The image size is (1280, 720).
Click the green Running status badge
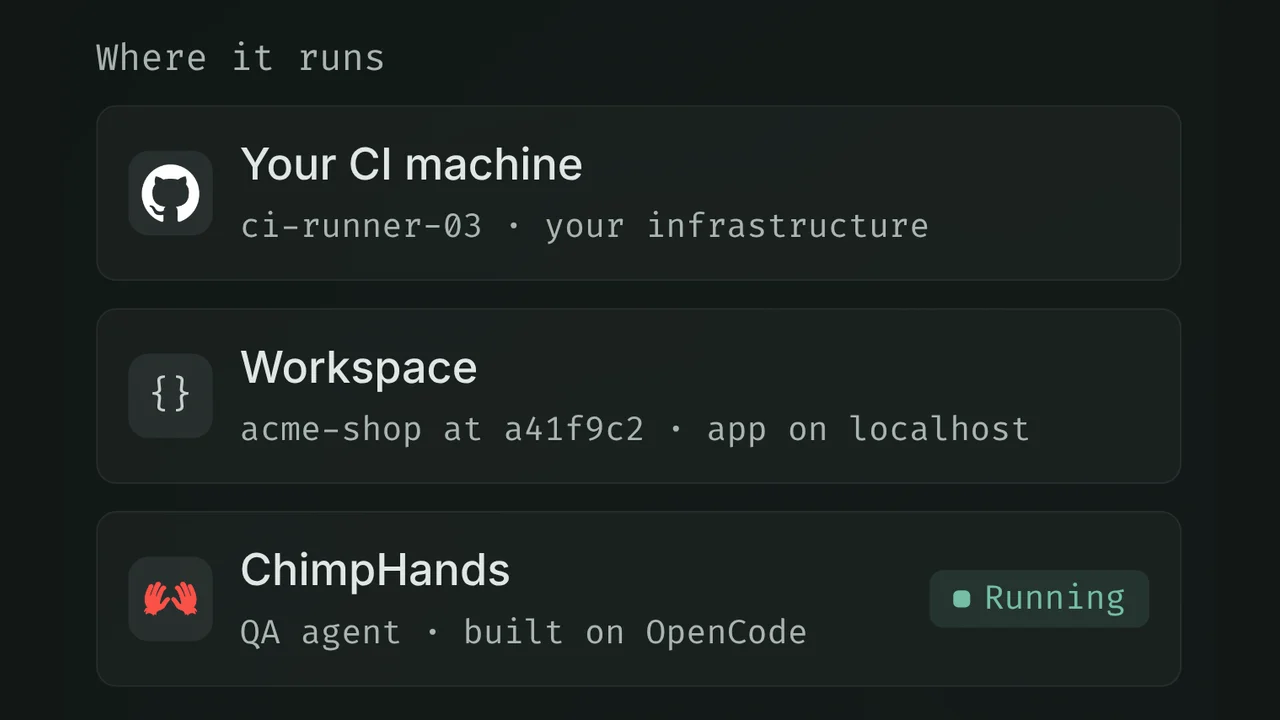coord(1039,598)
